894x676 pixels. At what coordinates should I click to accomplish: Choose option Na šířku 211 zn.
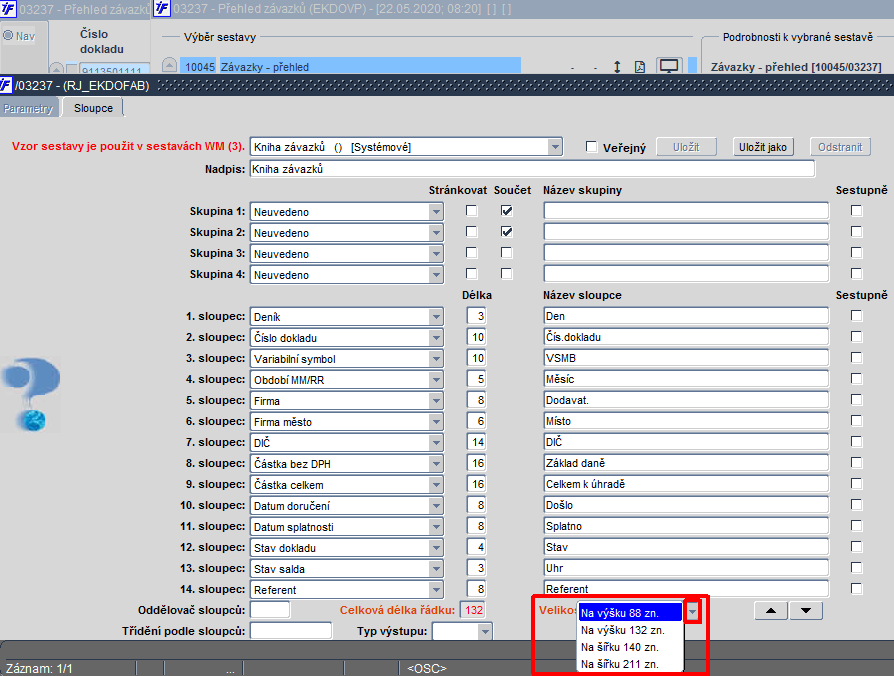[630, 664]
